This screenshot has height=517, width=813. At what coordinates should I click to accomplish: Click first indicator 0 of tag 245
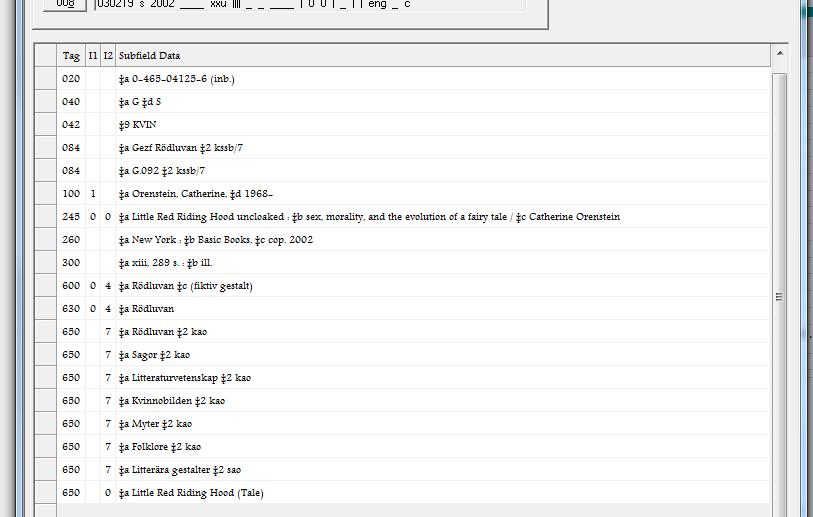[93, 217]
